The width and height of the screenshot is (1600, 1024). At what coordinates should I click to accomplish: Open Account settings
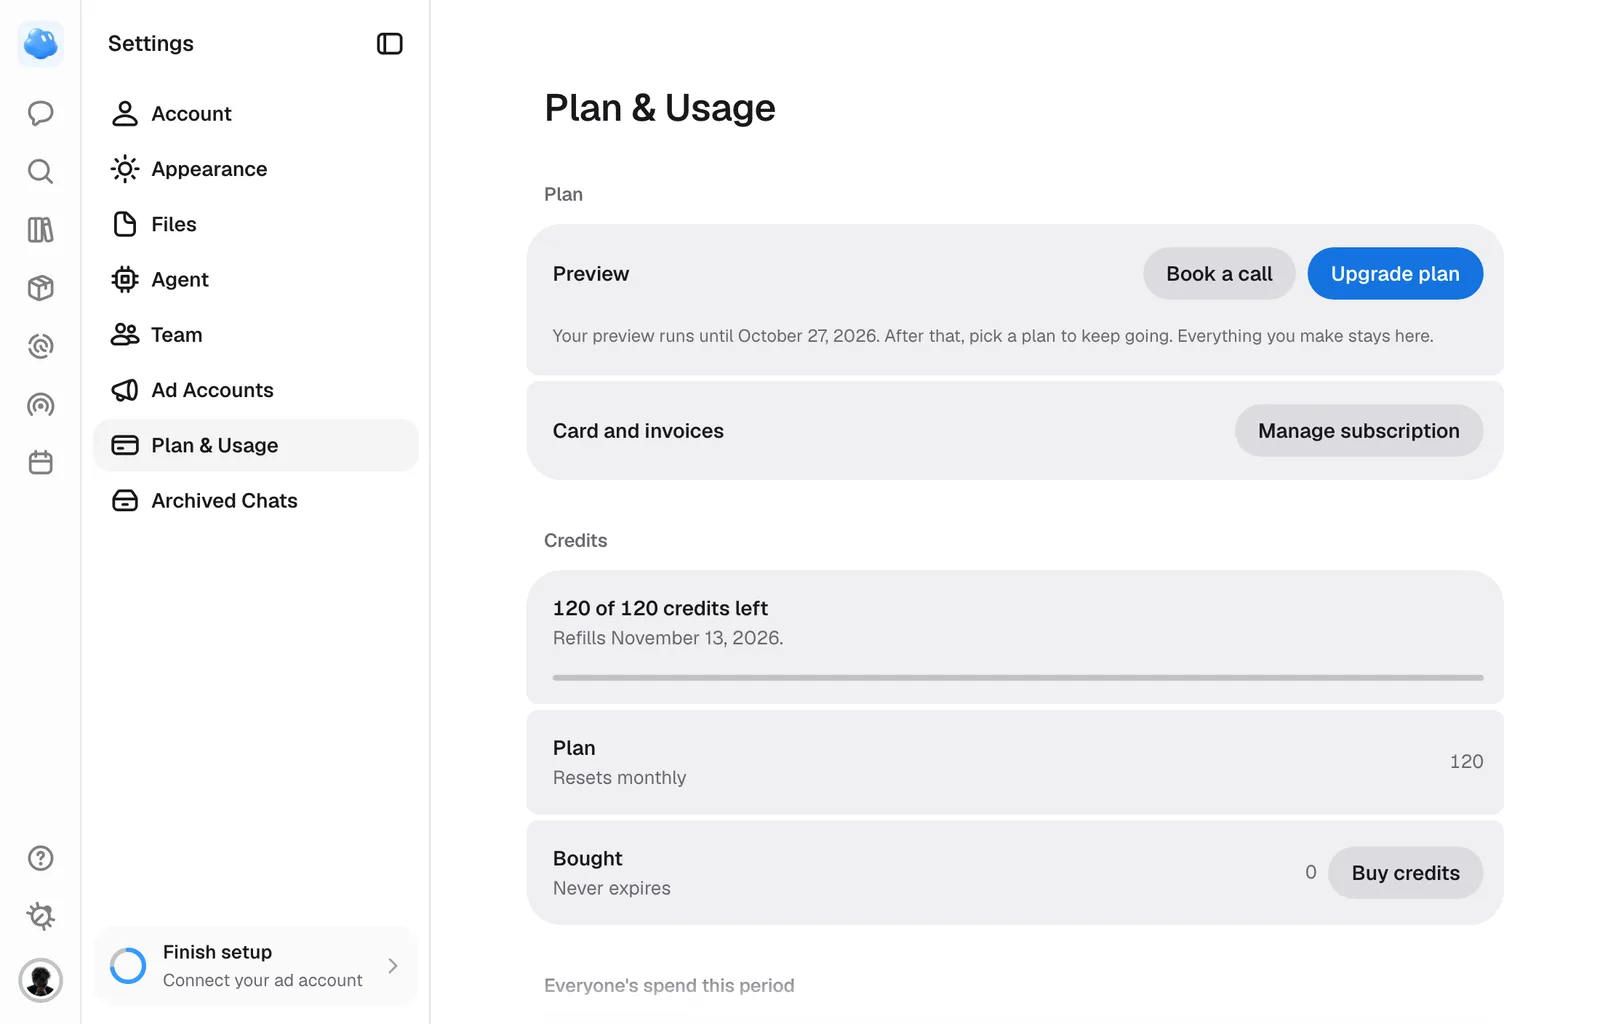(x=256, y=114)
